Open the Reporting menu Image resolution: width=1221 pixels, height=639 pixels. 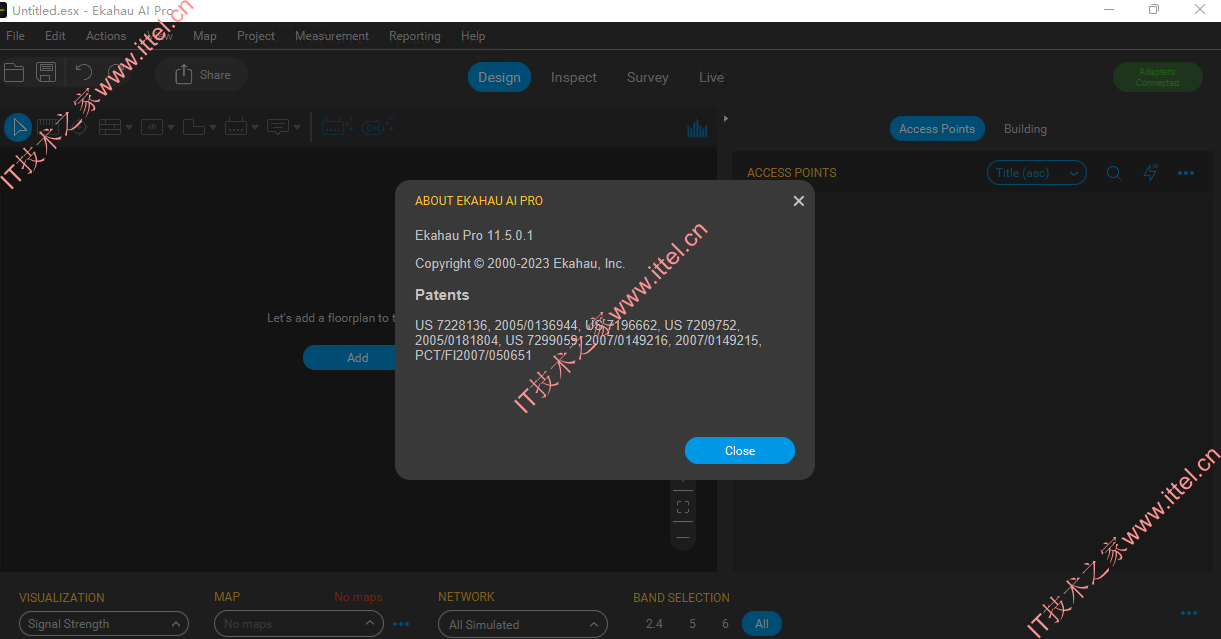[x=414, y=36]
